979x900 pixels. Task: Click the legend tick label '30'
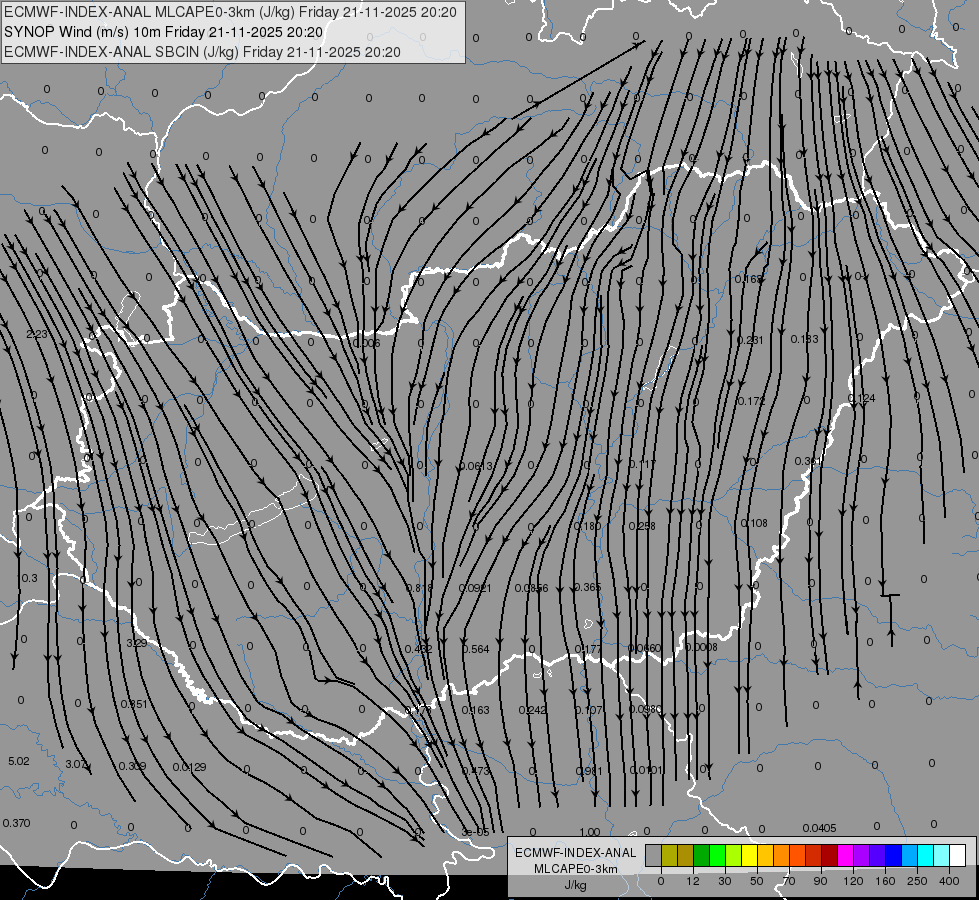725,881
